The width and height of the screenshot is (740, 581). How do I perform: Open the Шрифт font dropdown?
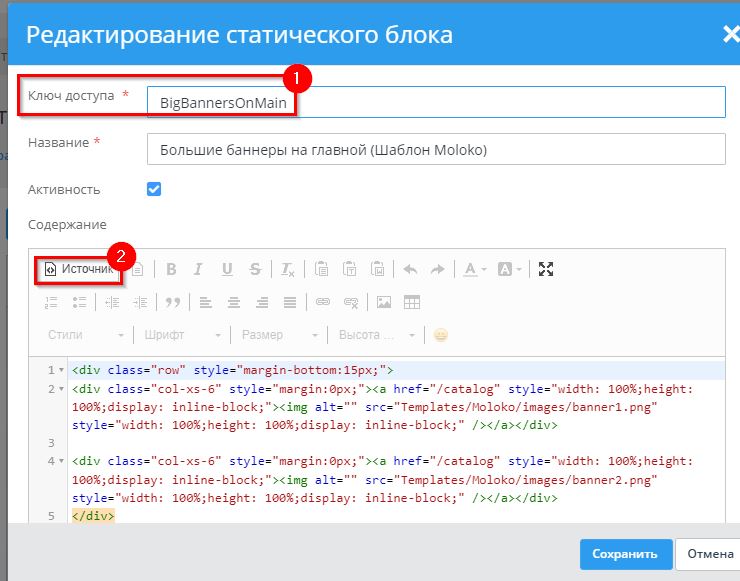[182, 335]
